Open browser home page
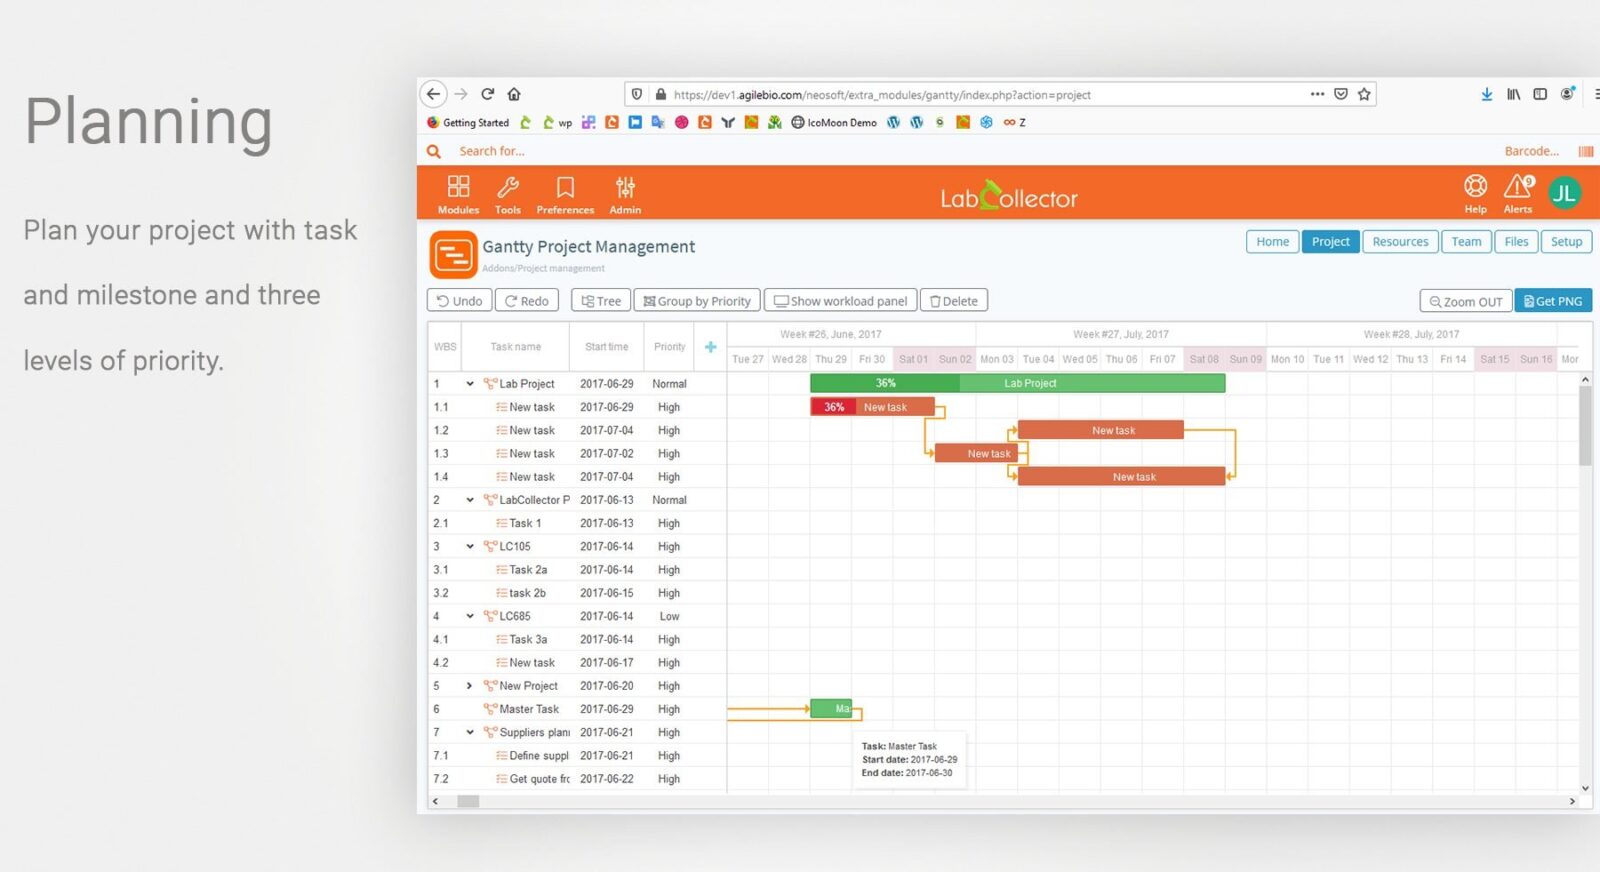The width and height of the screenshot is (1600, 872). point(514,94)
